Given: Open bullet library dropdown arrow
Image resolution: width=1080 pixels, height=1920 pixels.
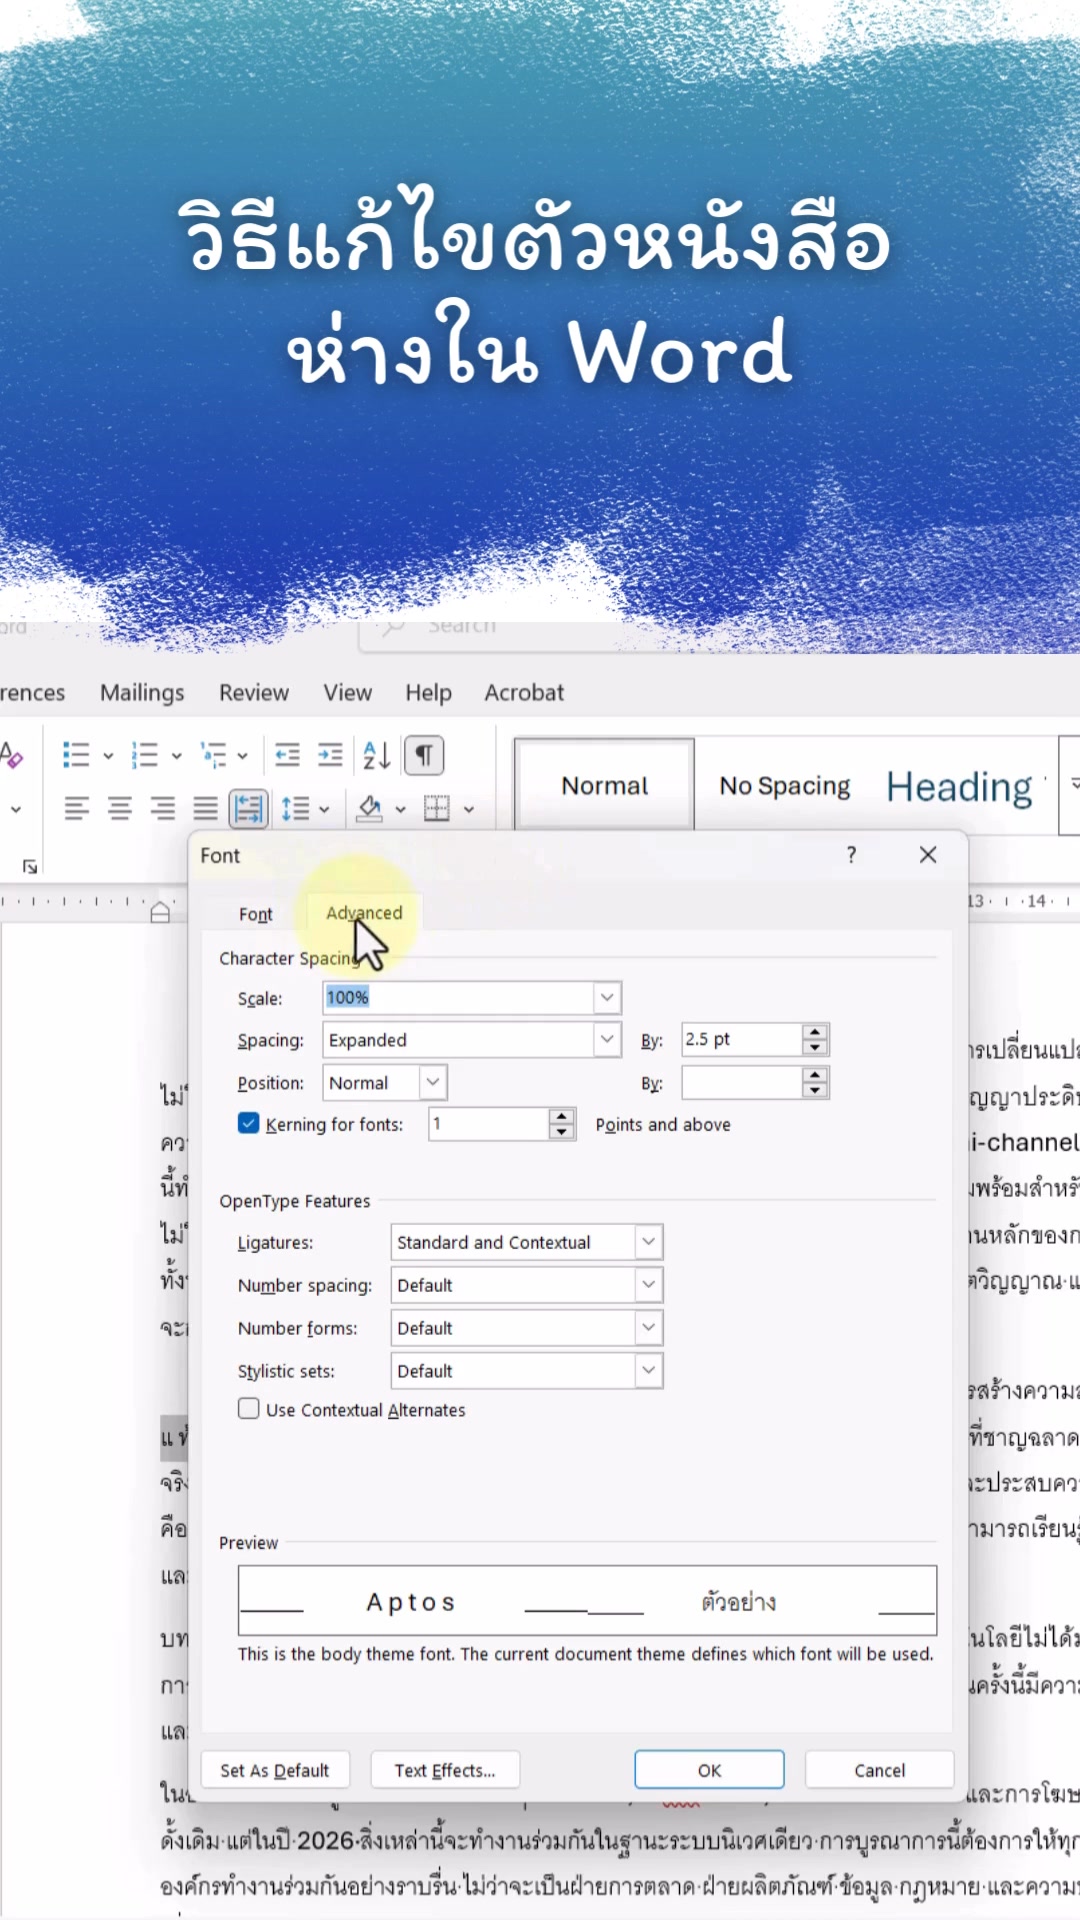Looking at the screenshot, I should (x=108, y=756).
